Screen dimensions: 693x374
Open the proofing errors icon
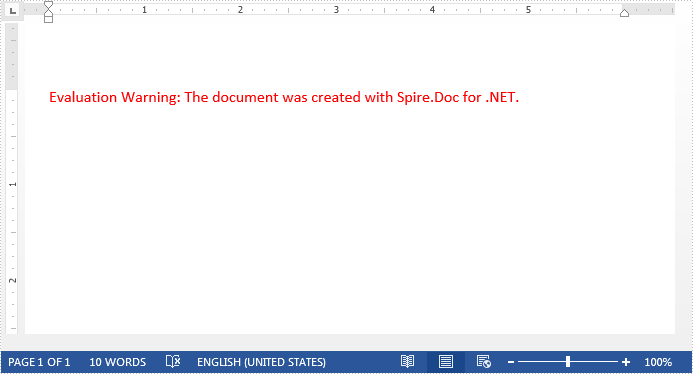tap(173, 362)
